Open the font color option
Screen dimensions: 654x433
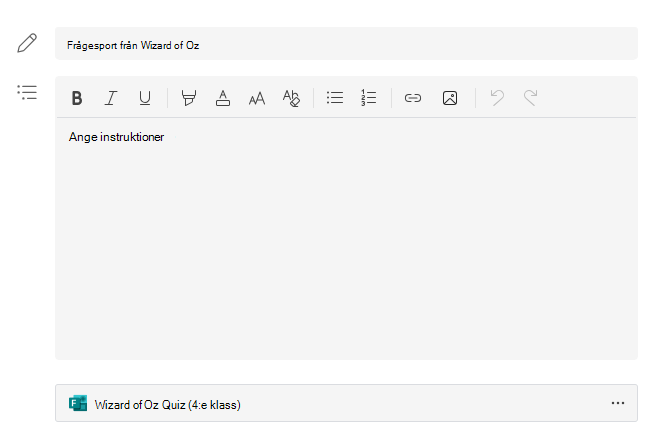pyautogui.click(x=223, y=98)
